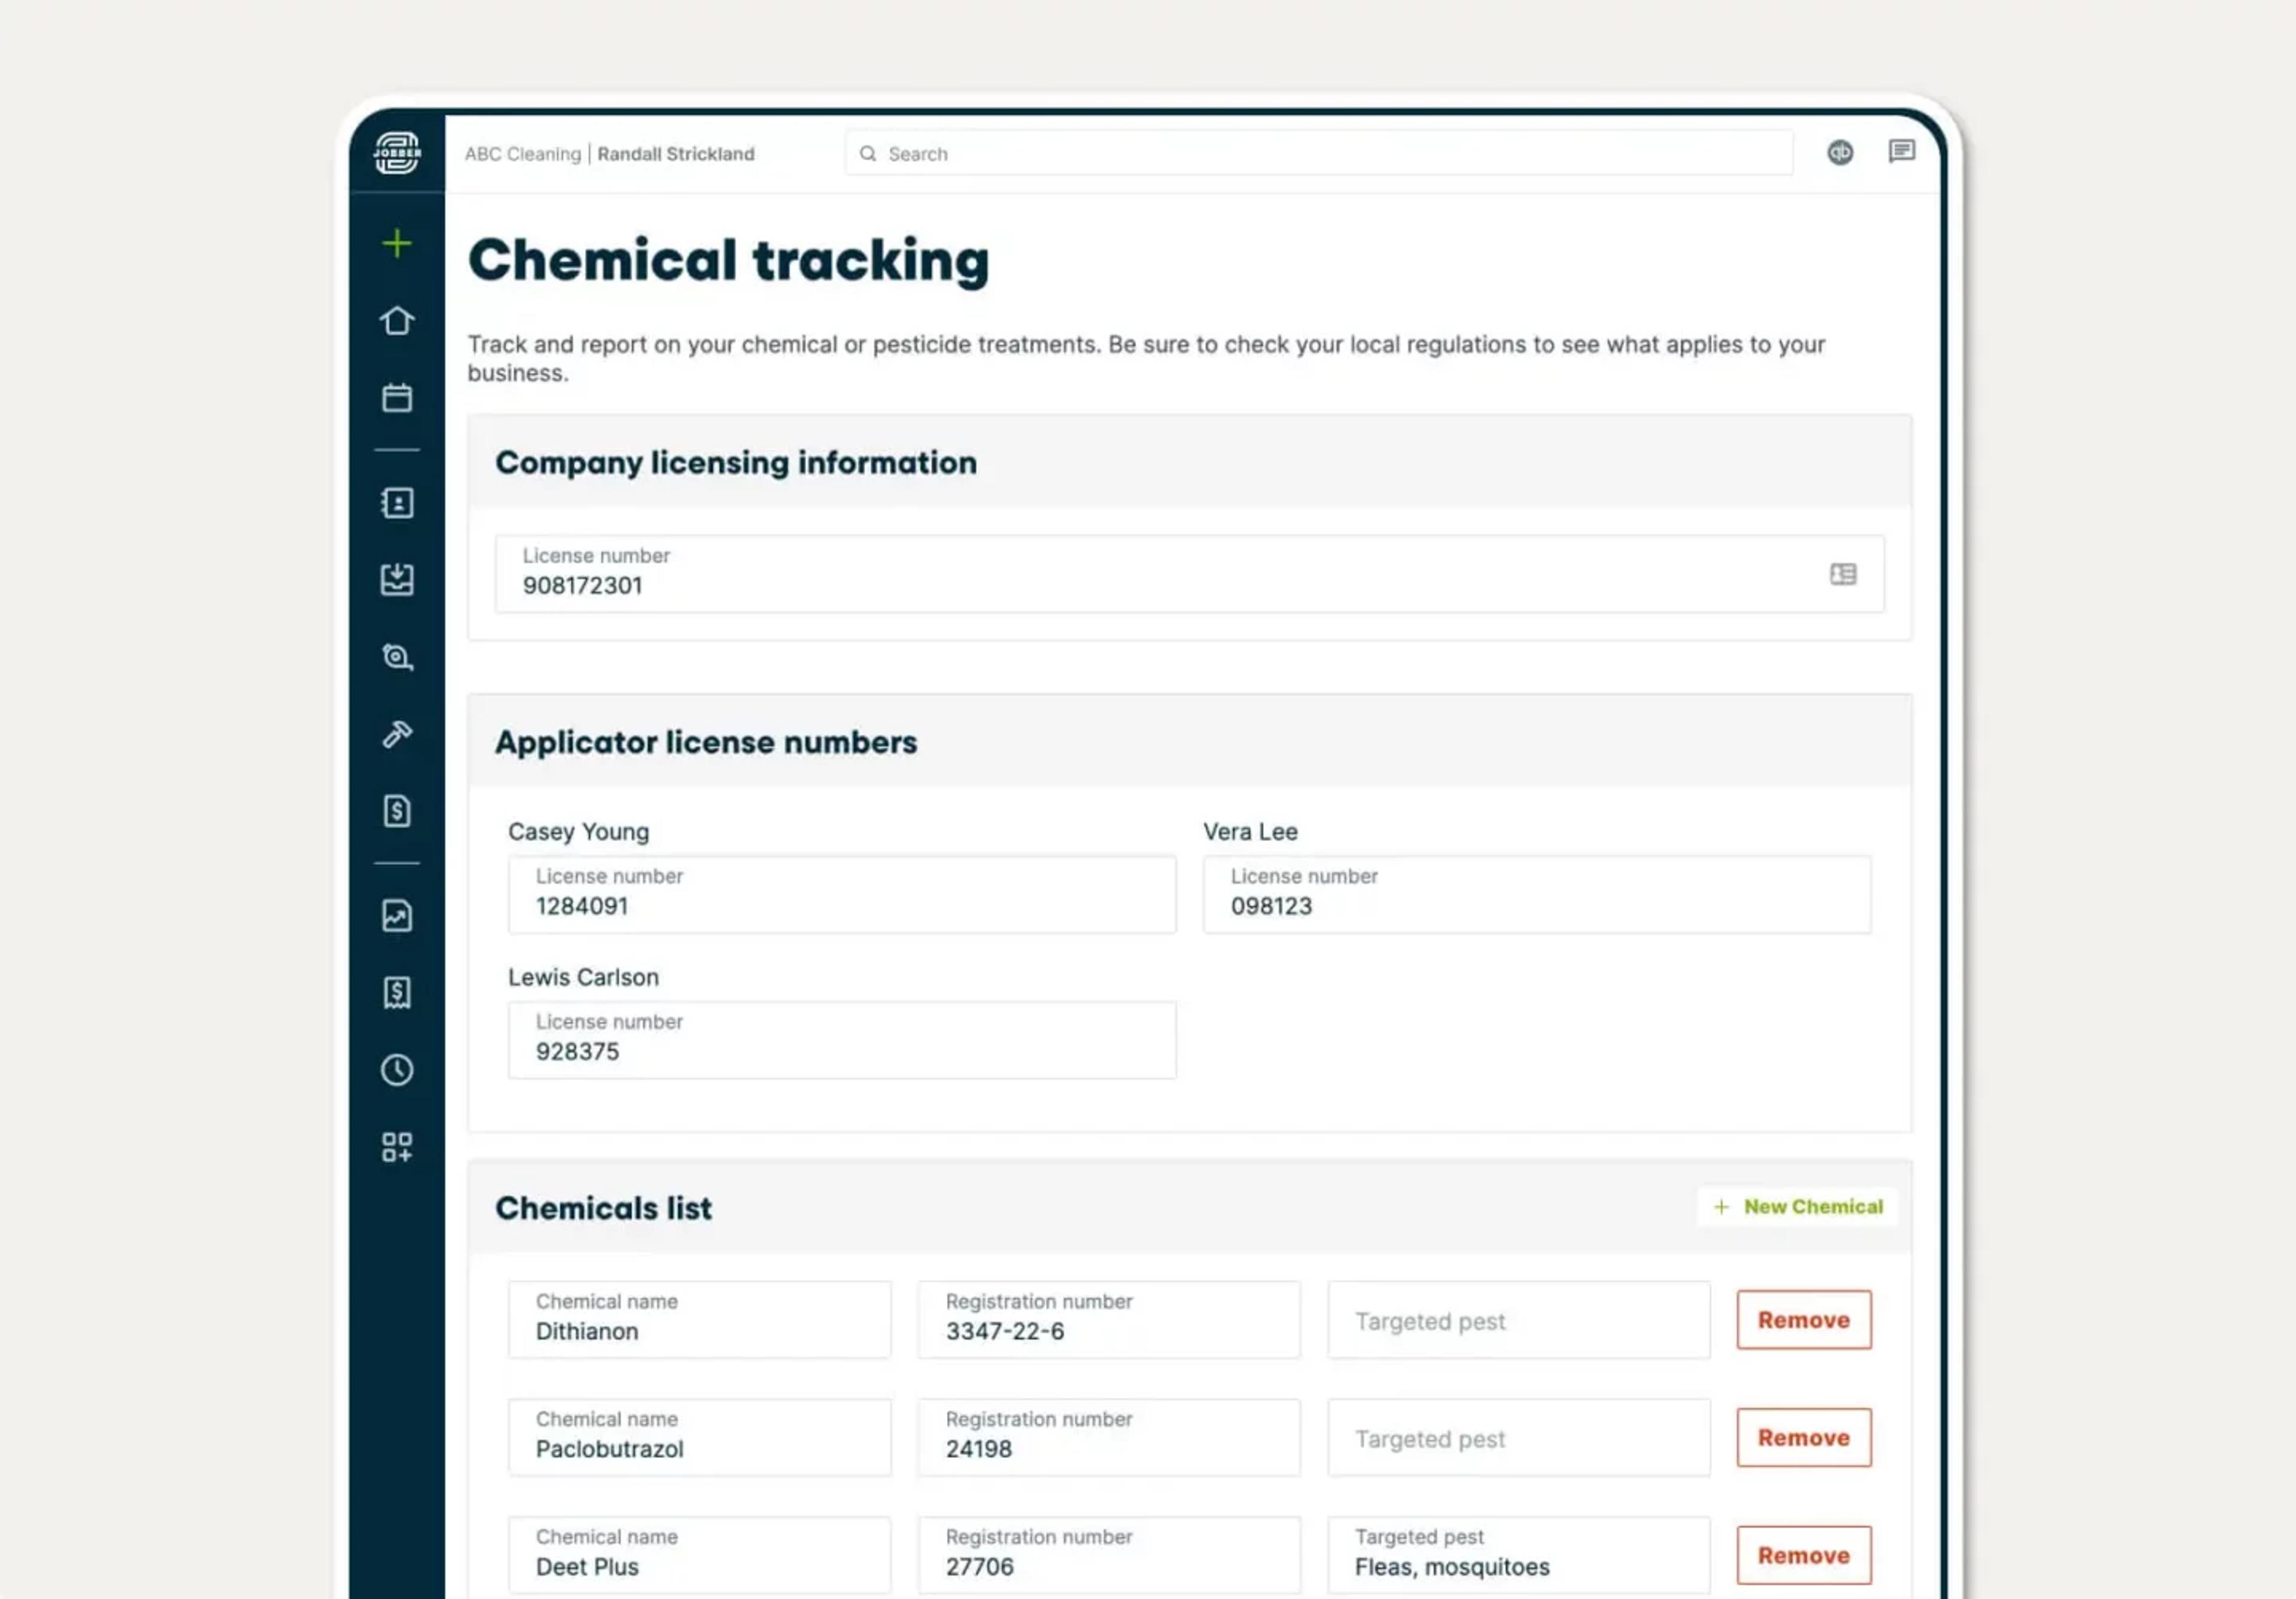Edit the Deet Plus chemical name field

[699, 1555]
